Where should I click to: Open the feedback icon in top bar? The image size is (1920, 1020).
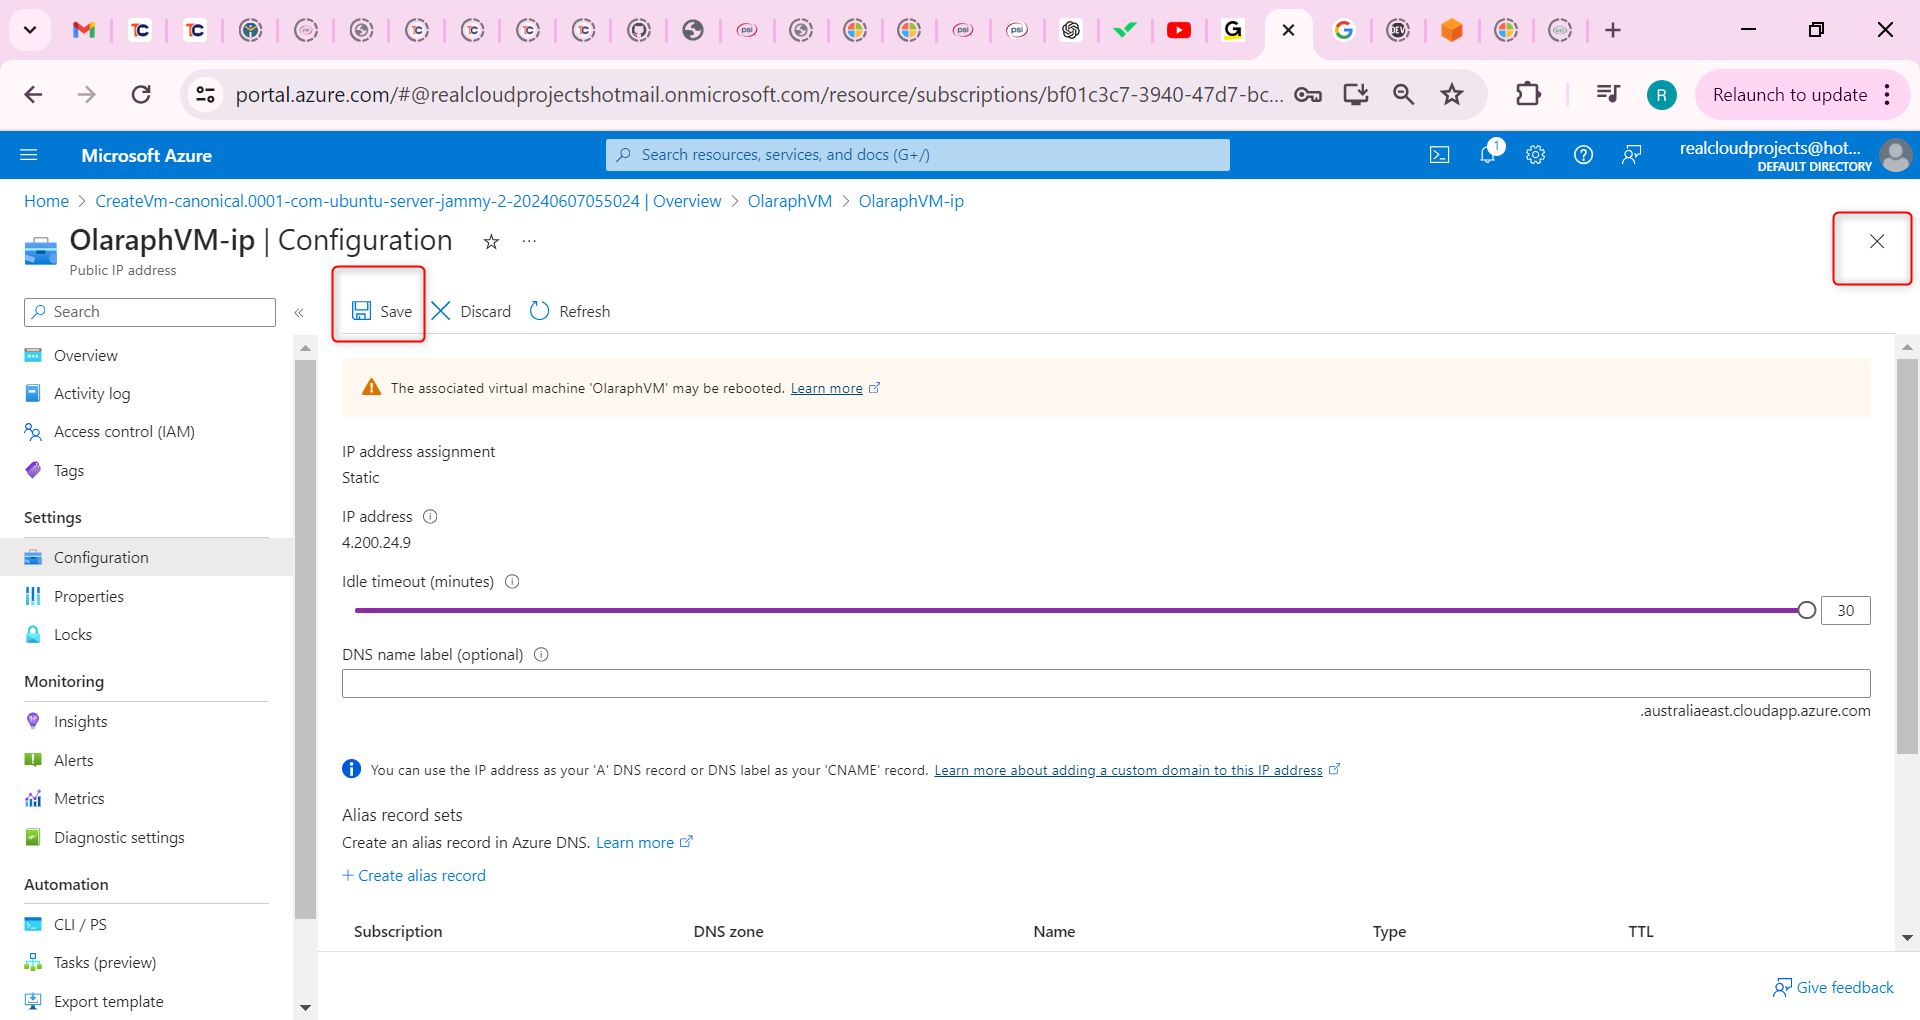pyautogui.click(x=1631, y=155)
